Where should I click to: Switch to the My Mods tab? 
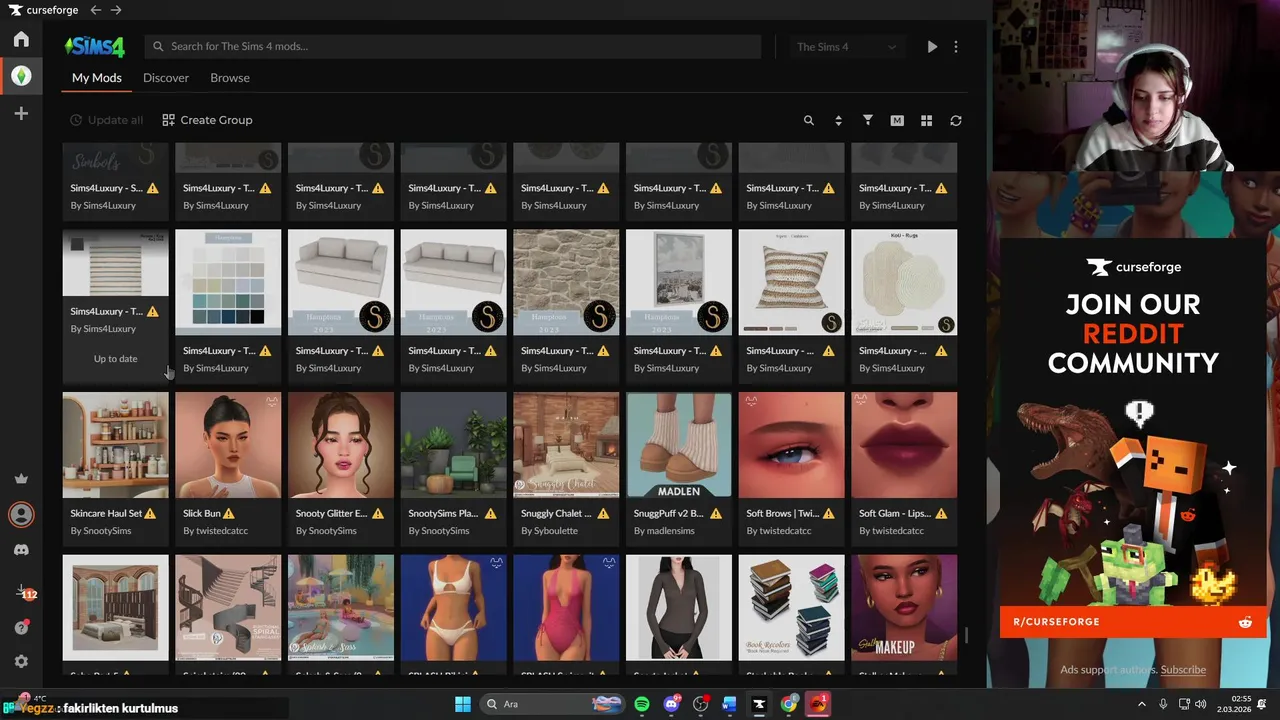97,78
